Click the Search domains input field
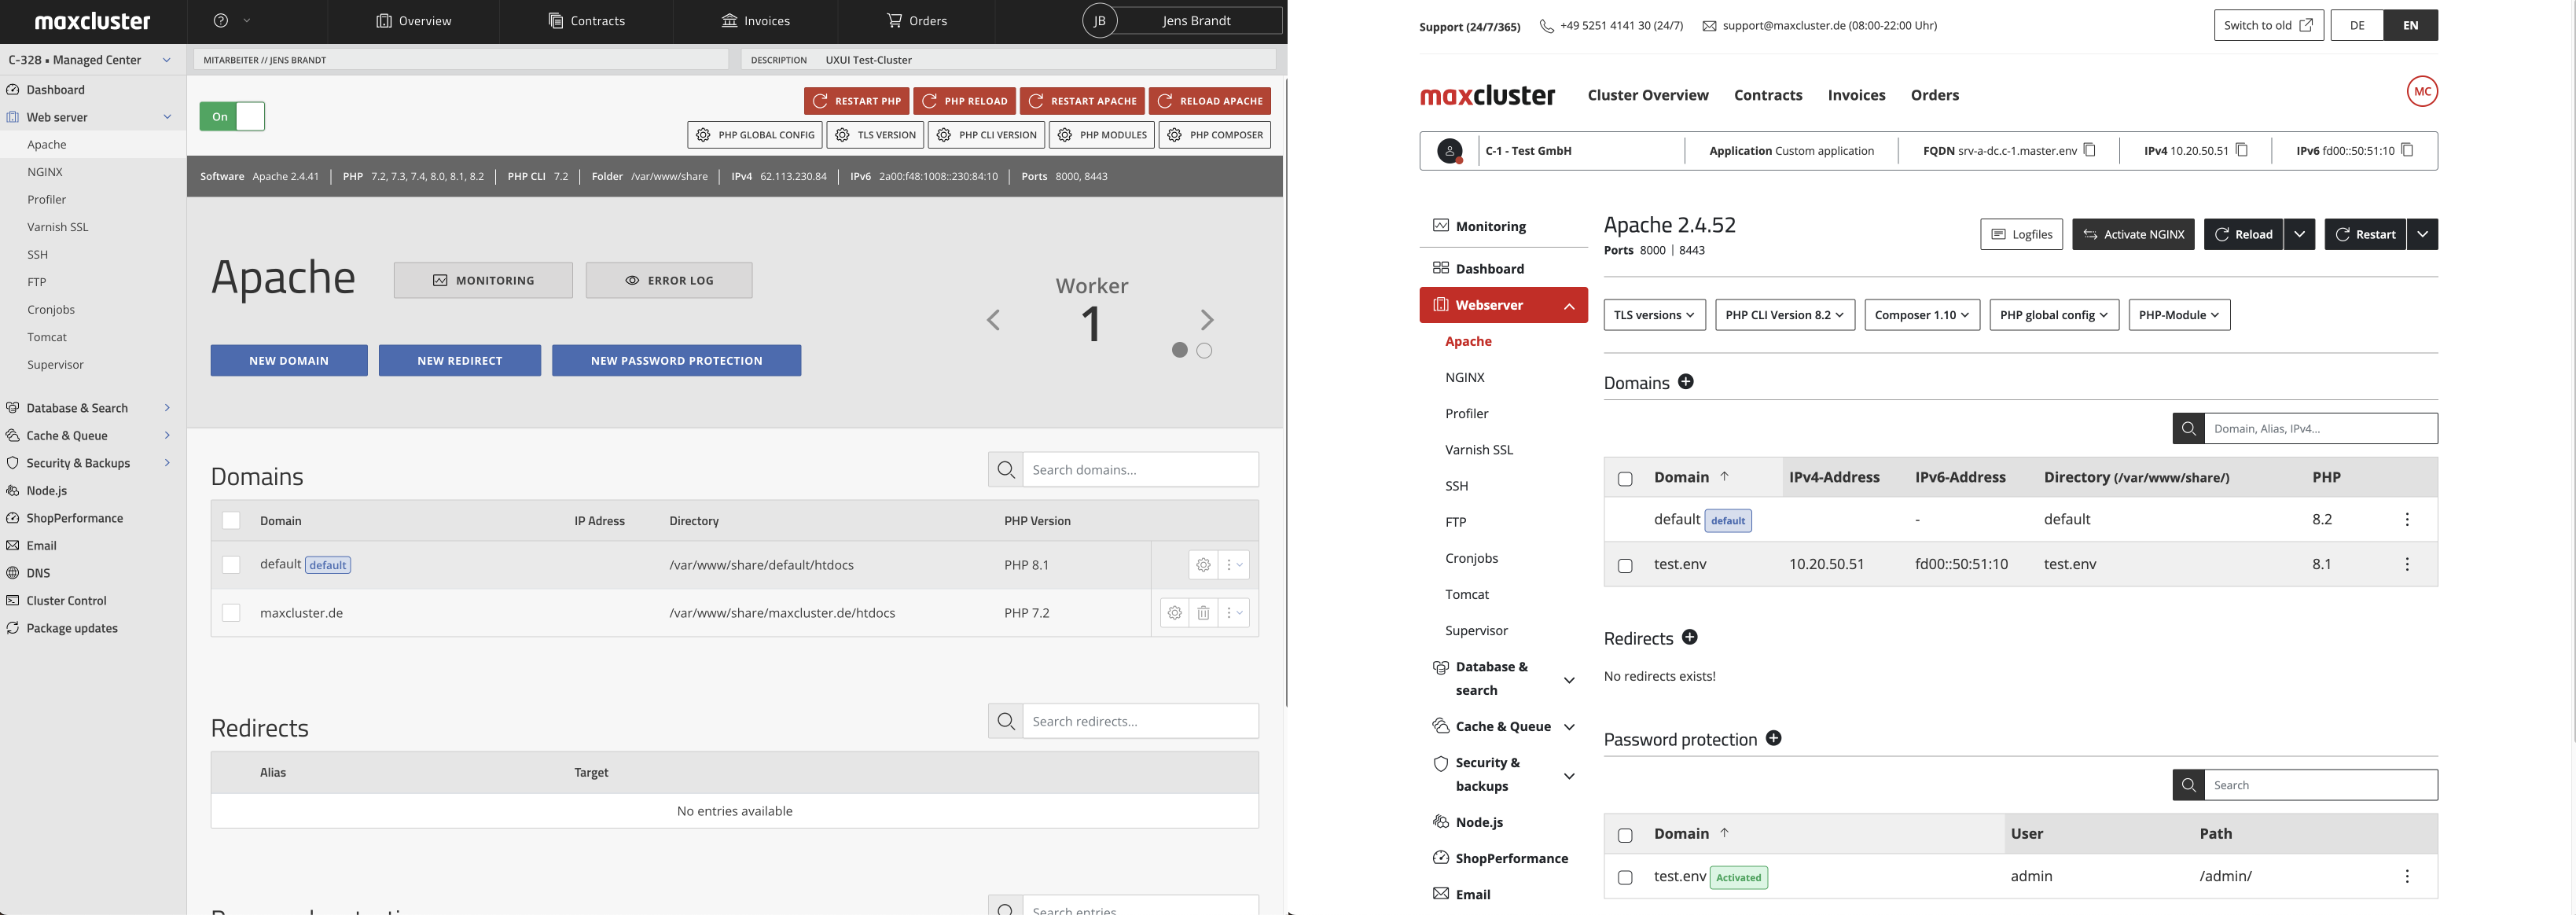The image size is (2576, 915). click(1140, 470)
